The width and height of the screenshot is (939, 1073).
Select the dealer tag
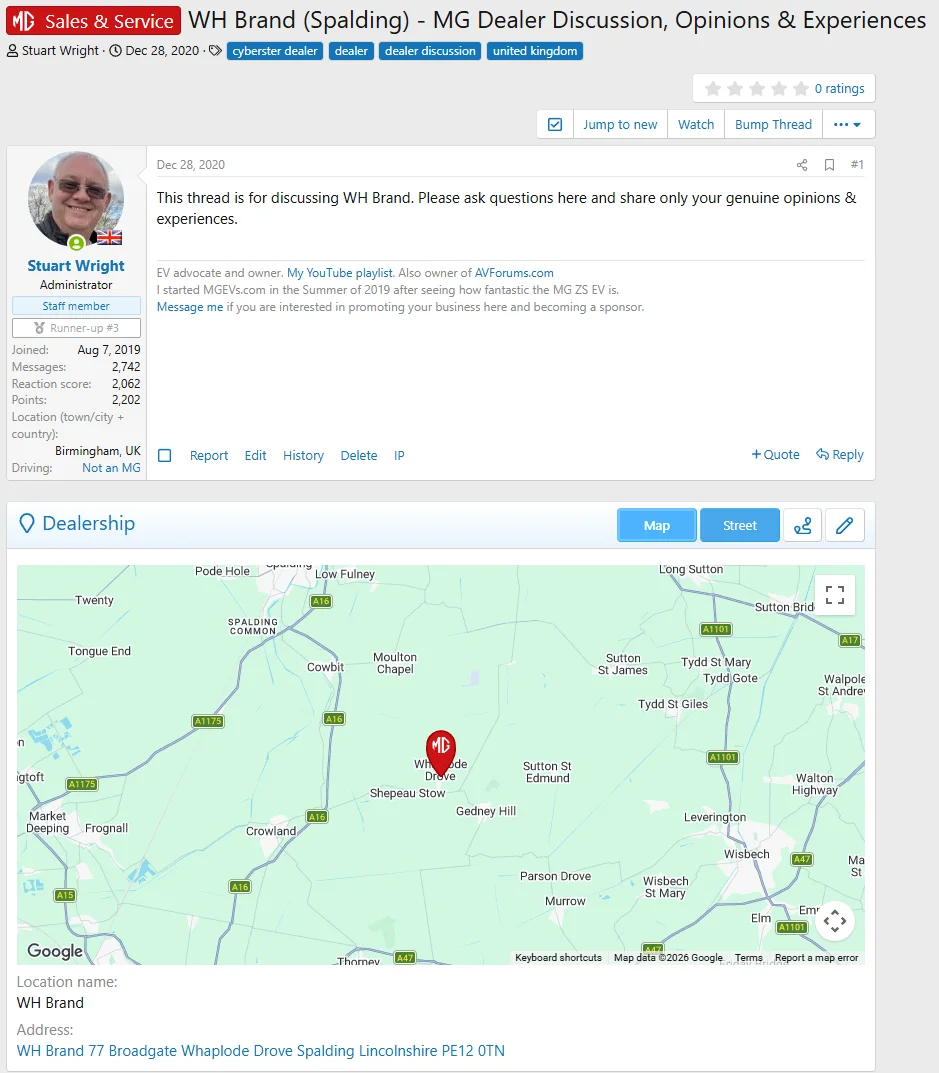point(351,51)
